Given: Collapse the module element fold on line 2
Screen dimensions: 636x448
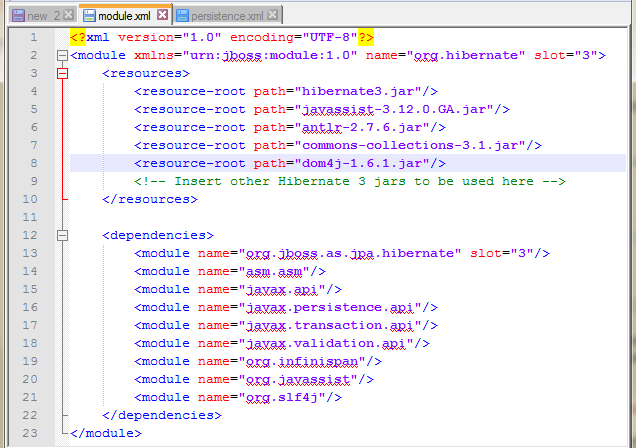Looking at the screenshot, I should (62, 55).
